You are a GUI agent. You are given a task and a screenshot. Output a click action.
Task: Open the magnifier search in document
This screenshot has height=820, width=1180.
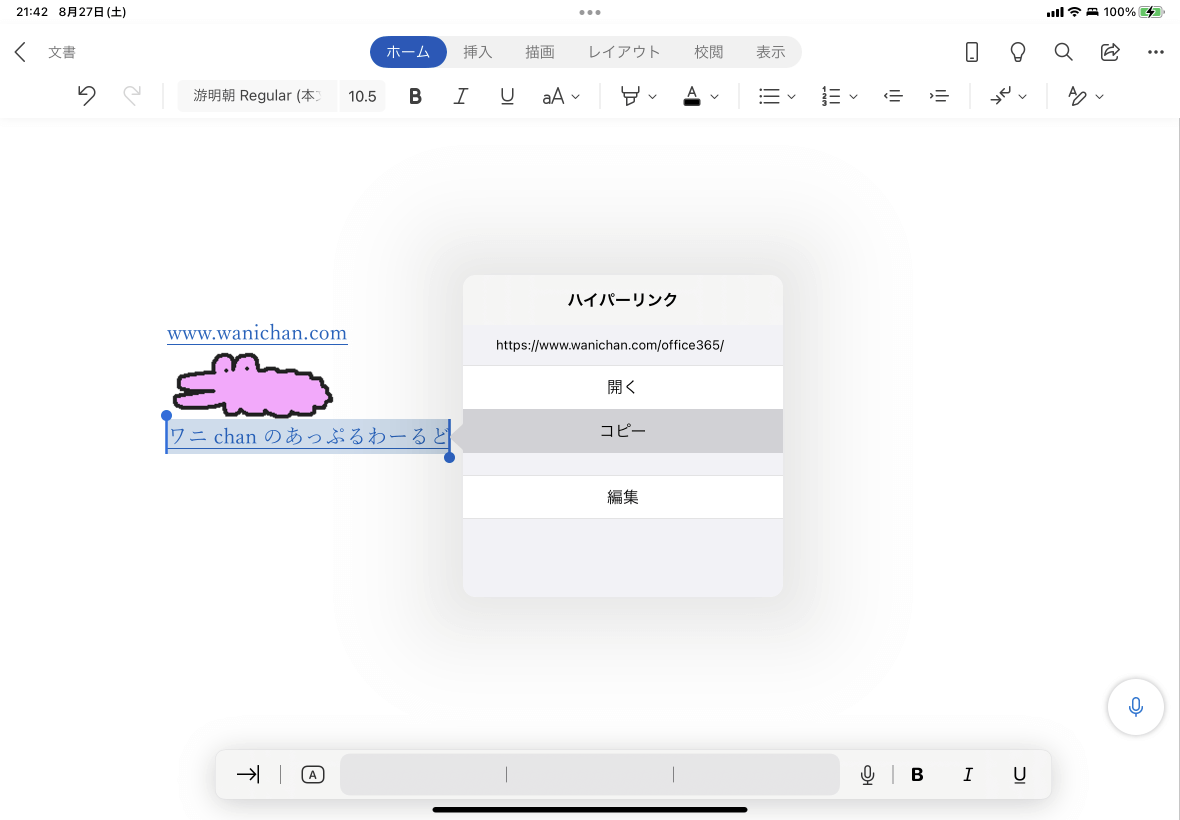pos(1063,52)
